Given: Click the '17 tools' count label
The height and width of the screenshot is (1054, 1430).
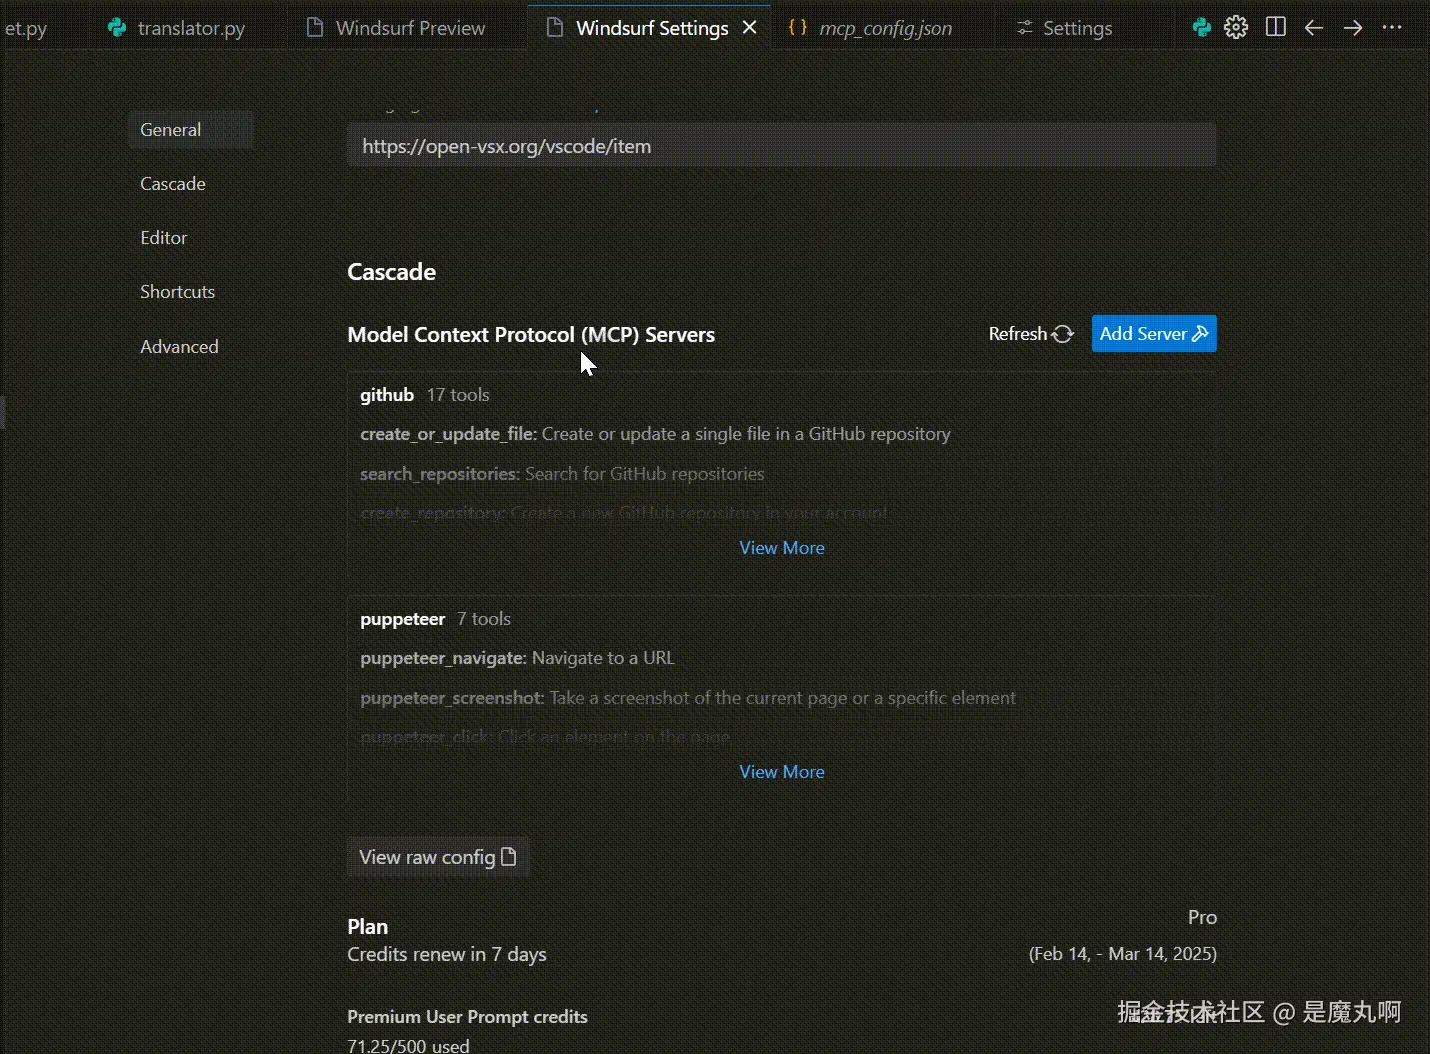Looking at the screenshot, I should click(x=458, y=395).
